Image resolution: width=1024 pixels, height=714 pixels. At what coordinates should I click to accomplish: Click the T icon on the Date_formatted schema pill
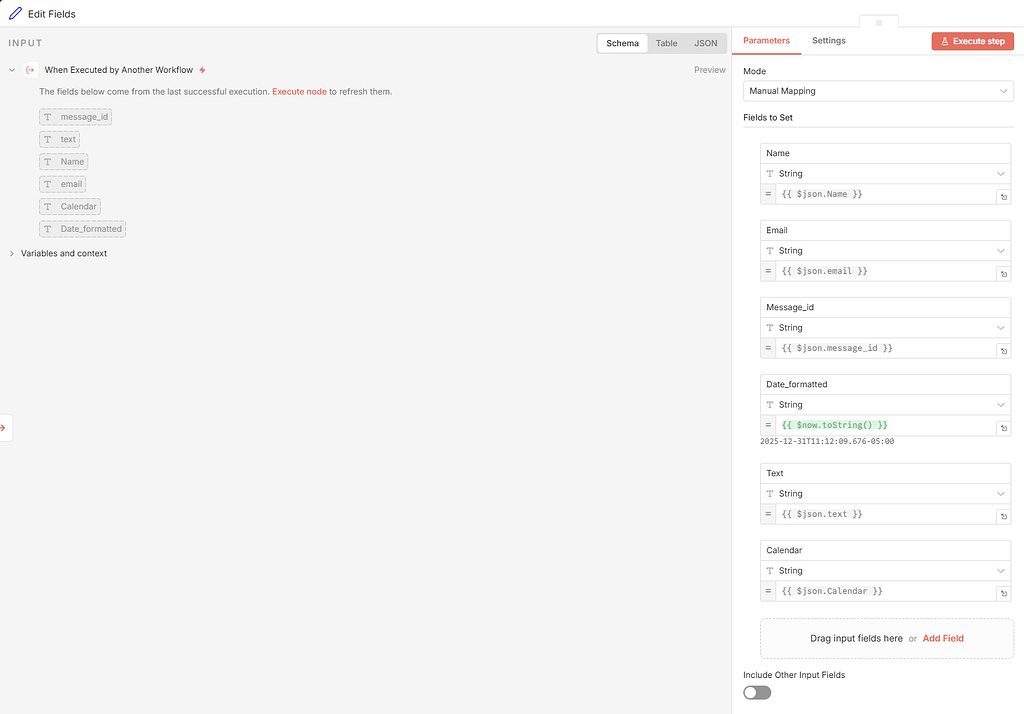coord(47,228)
